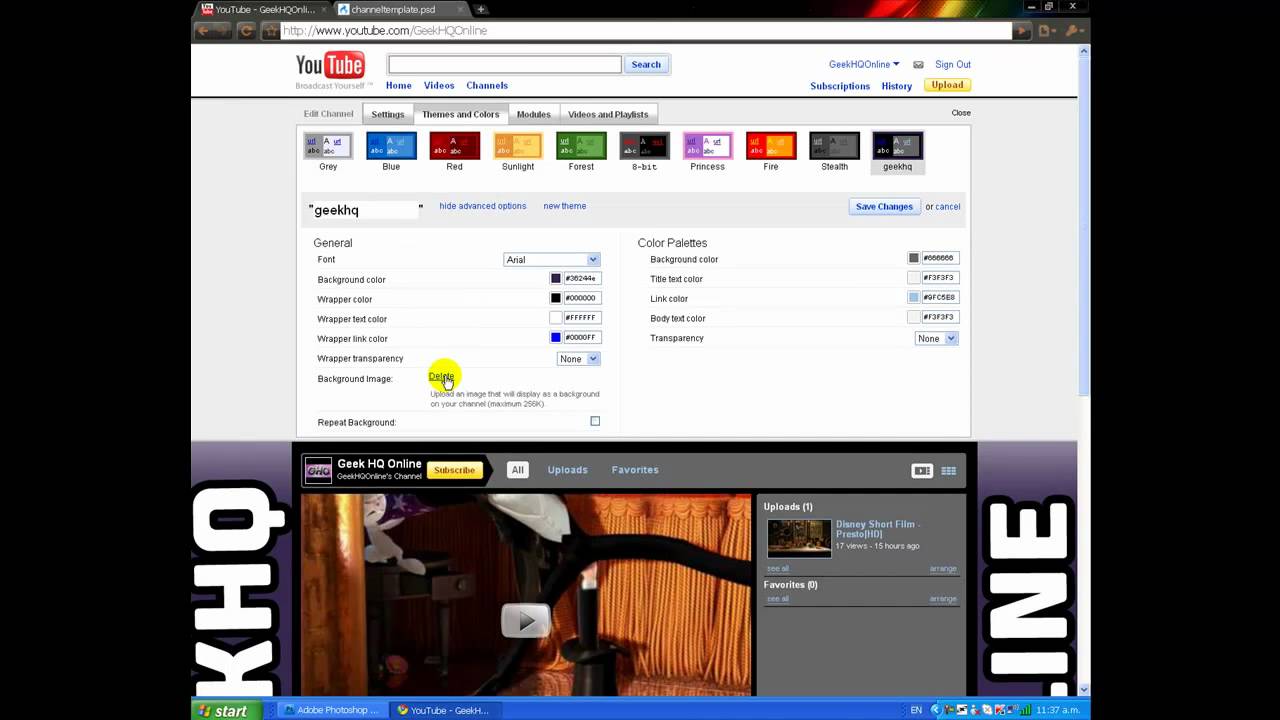Click the yellow Subscribe button

click(x=454, y=471)
